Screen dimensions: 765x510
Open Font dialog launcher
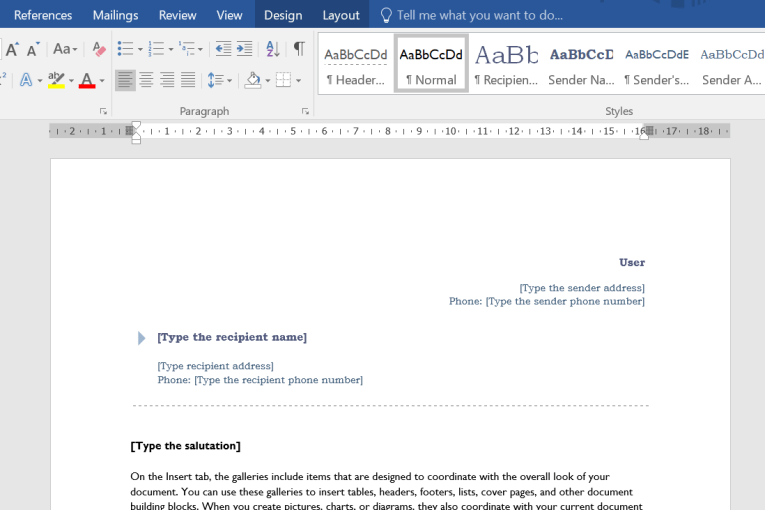[x=103, y=111]
